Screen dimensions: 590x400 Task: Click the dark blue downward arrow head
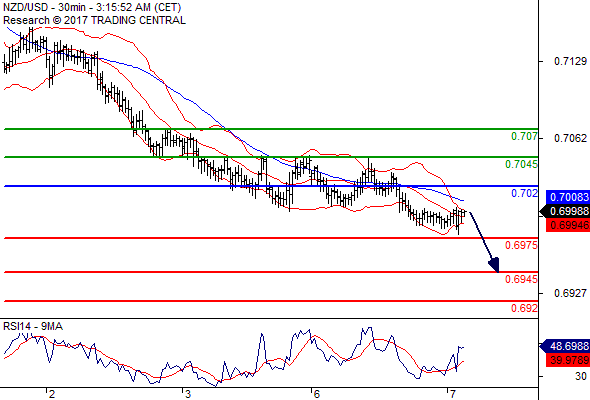tap(494, 265)
